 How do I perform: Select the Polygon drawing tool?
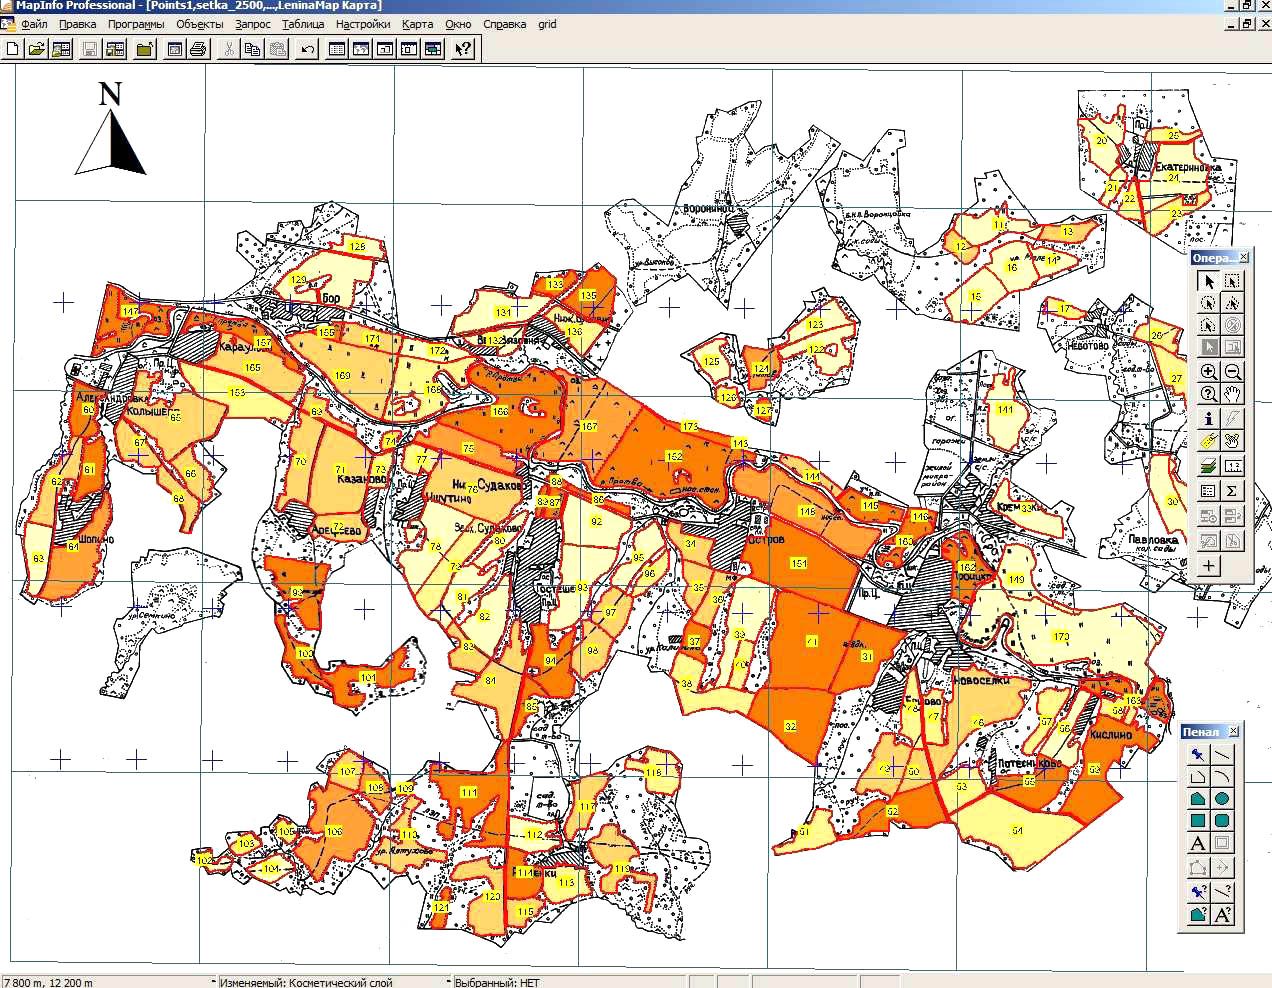(1197, 799)
